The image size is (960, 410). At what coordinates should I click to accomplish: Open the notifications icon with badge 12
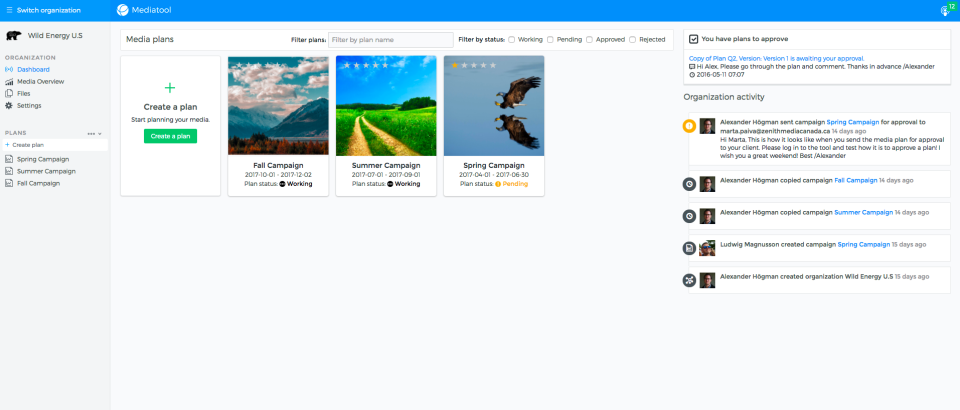click(x=945, y=10)
